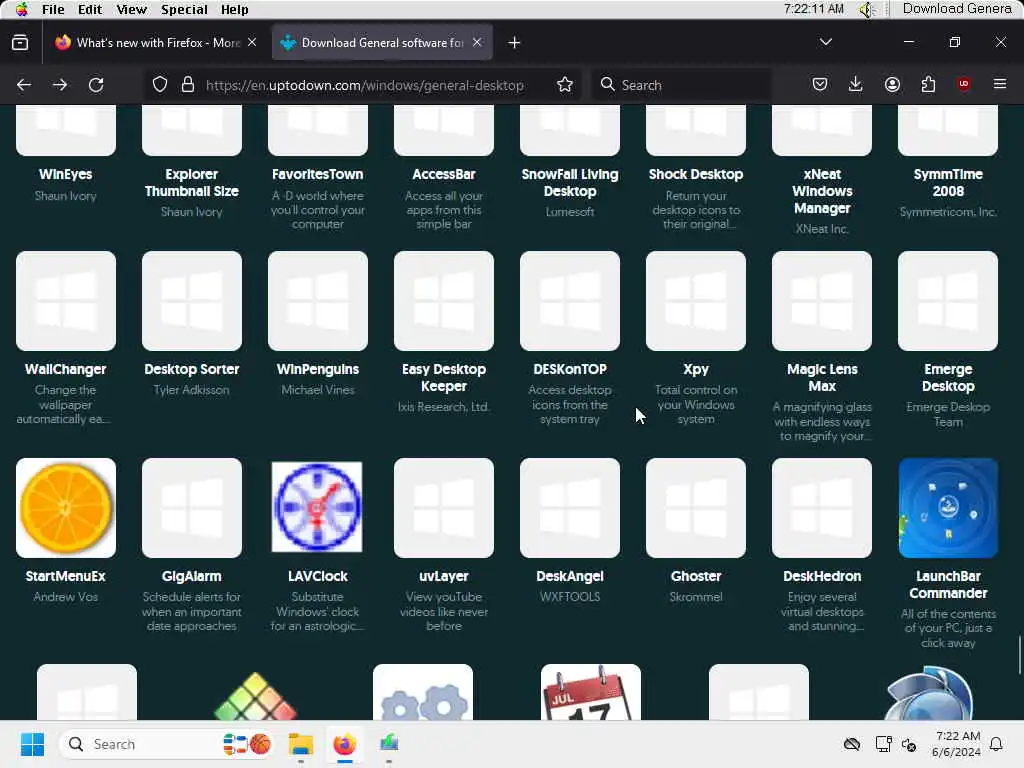This screenshot has height=768, width=1024.
Task: Open the Xpy app link
Action: coord(696,369)
